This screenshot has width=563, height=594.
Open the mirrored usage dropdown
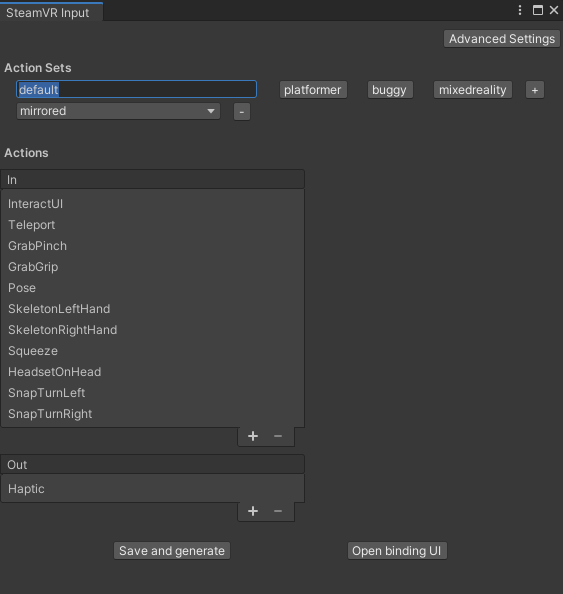[x=118, y=111]
